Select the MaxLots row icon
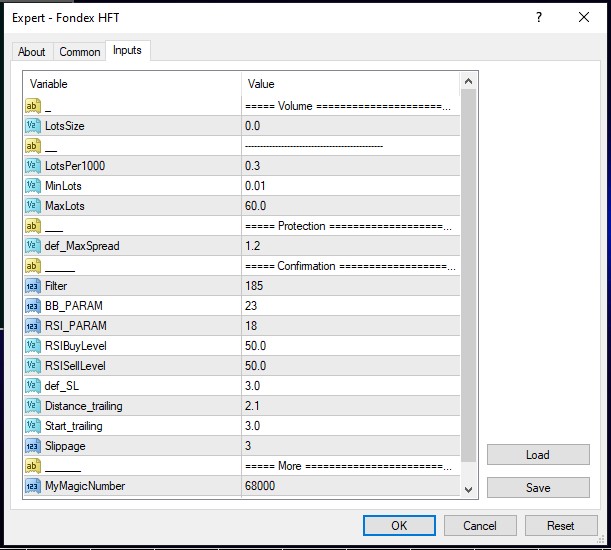611x550 pixels. [x=33, y=206]
